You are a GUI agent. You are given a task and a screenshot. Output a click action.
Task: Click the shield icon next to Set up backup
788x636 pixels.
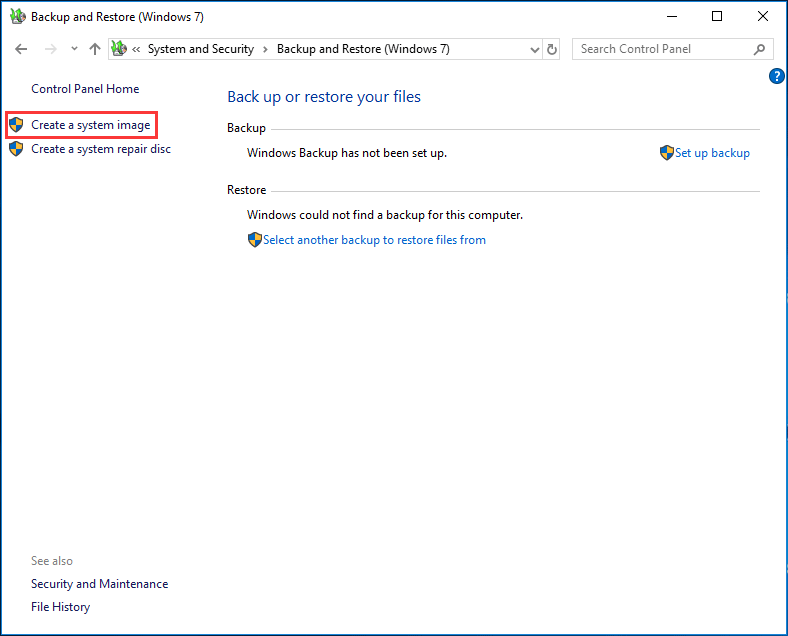tap(666, 153)
